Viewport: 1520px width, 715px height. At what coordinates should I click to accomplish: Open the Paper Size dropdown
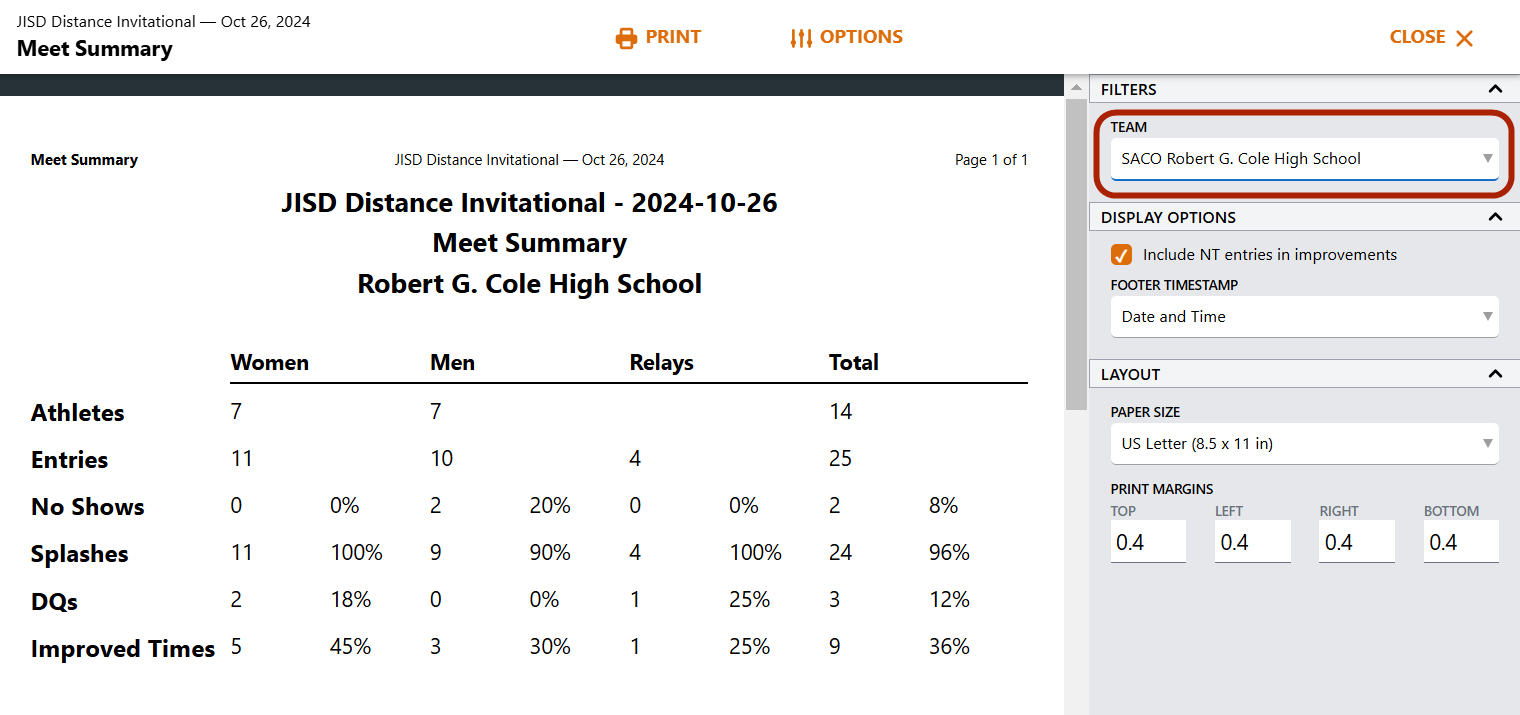pyautogui.click(x=1304, y=443)
